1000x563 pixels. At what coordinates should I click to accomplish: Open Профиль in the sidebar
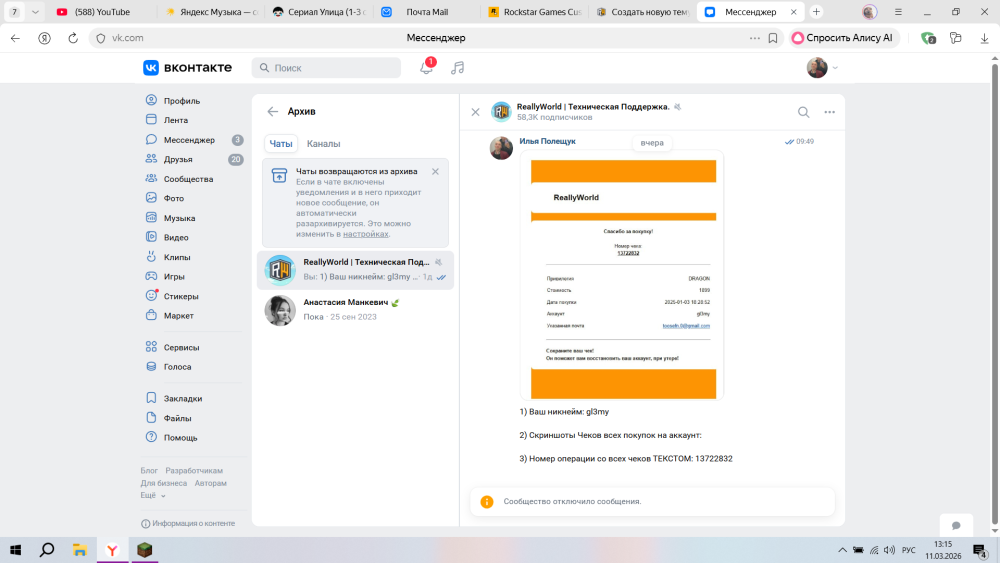(182, 101)
